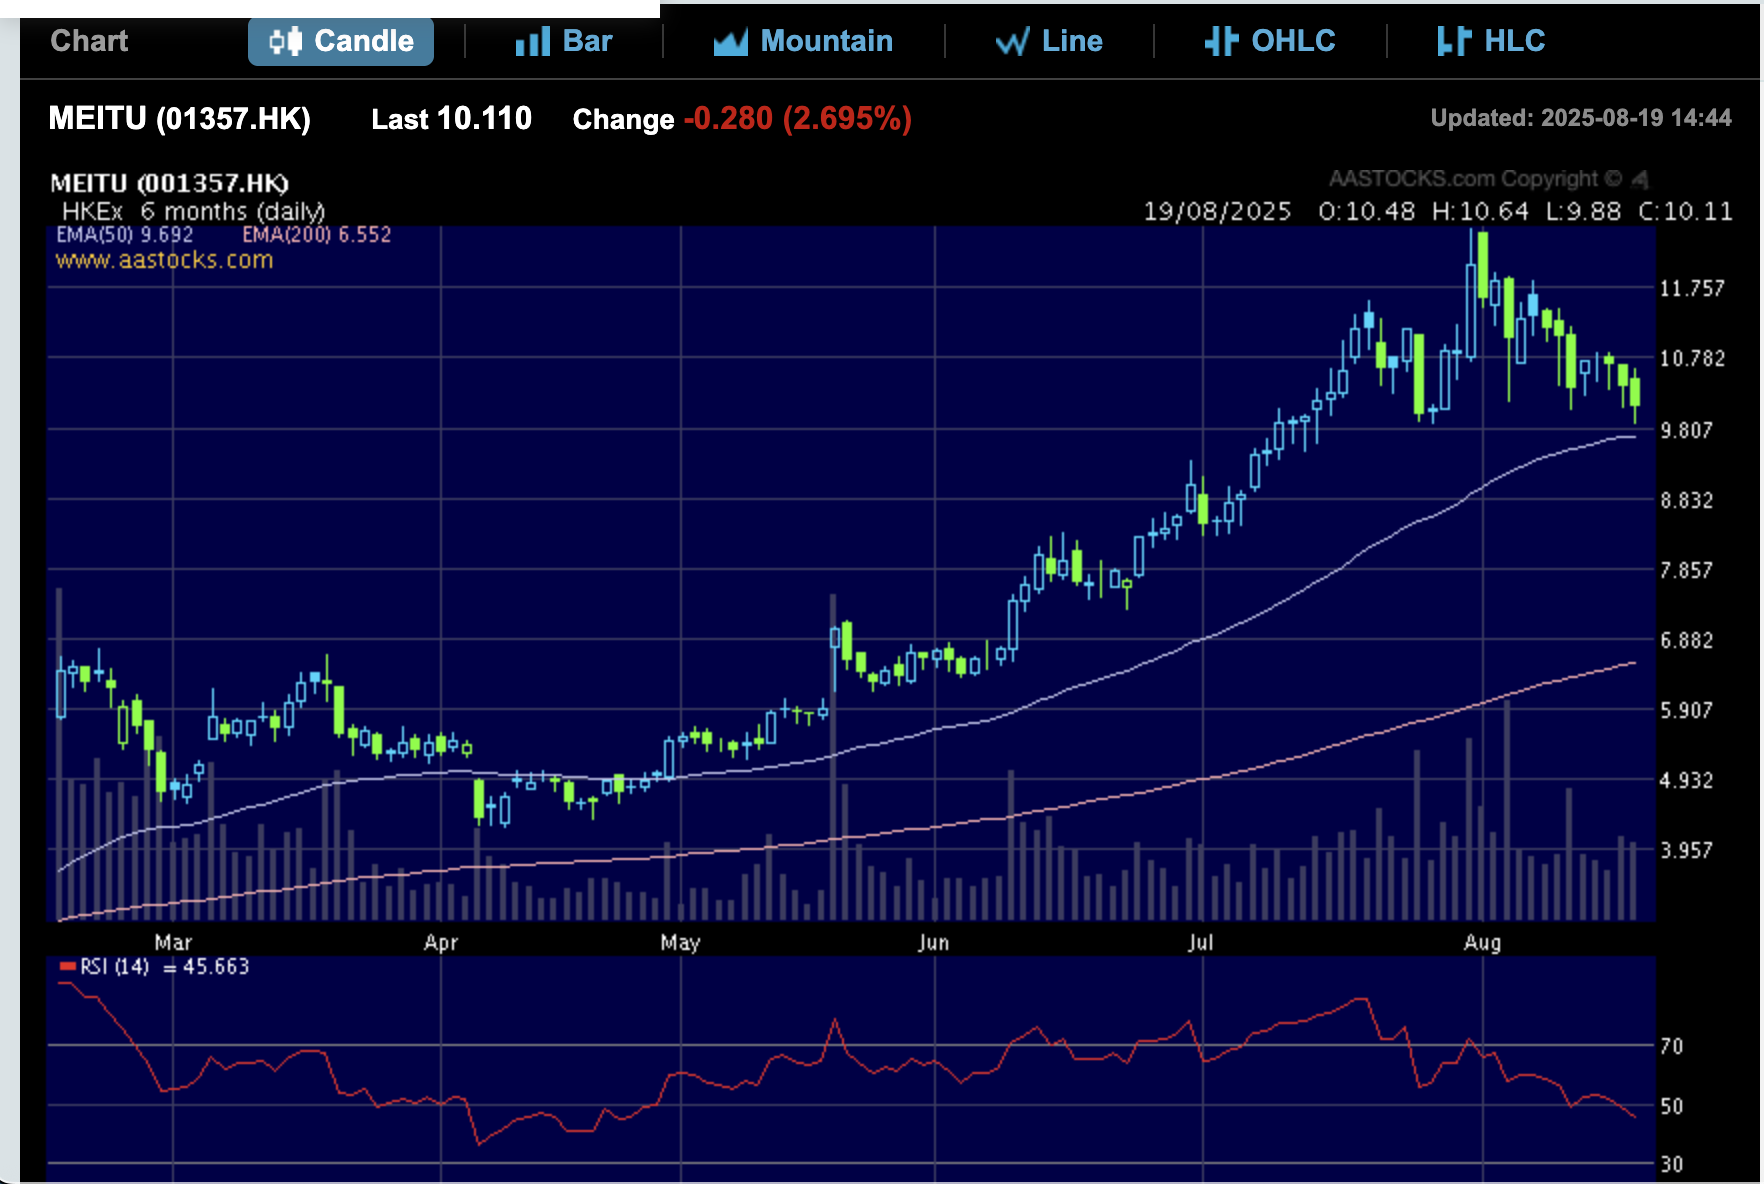Click the 7.857 price axis label
Viewport: 1764px width, 1184px height.
[1687, 571]
